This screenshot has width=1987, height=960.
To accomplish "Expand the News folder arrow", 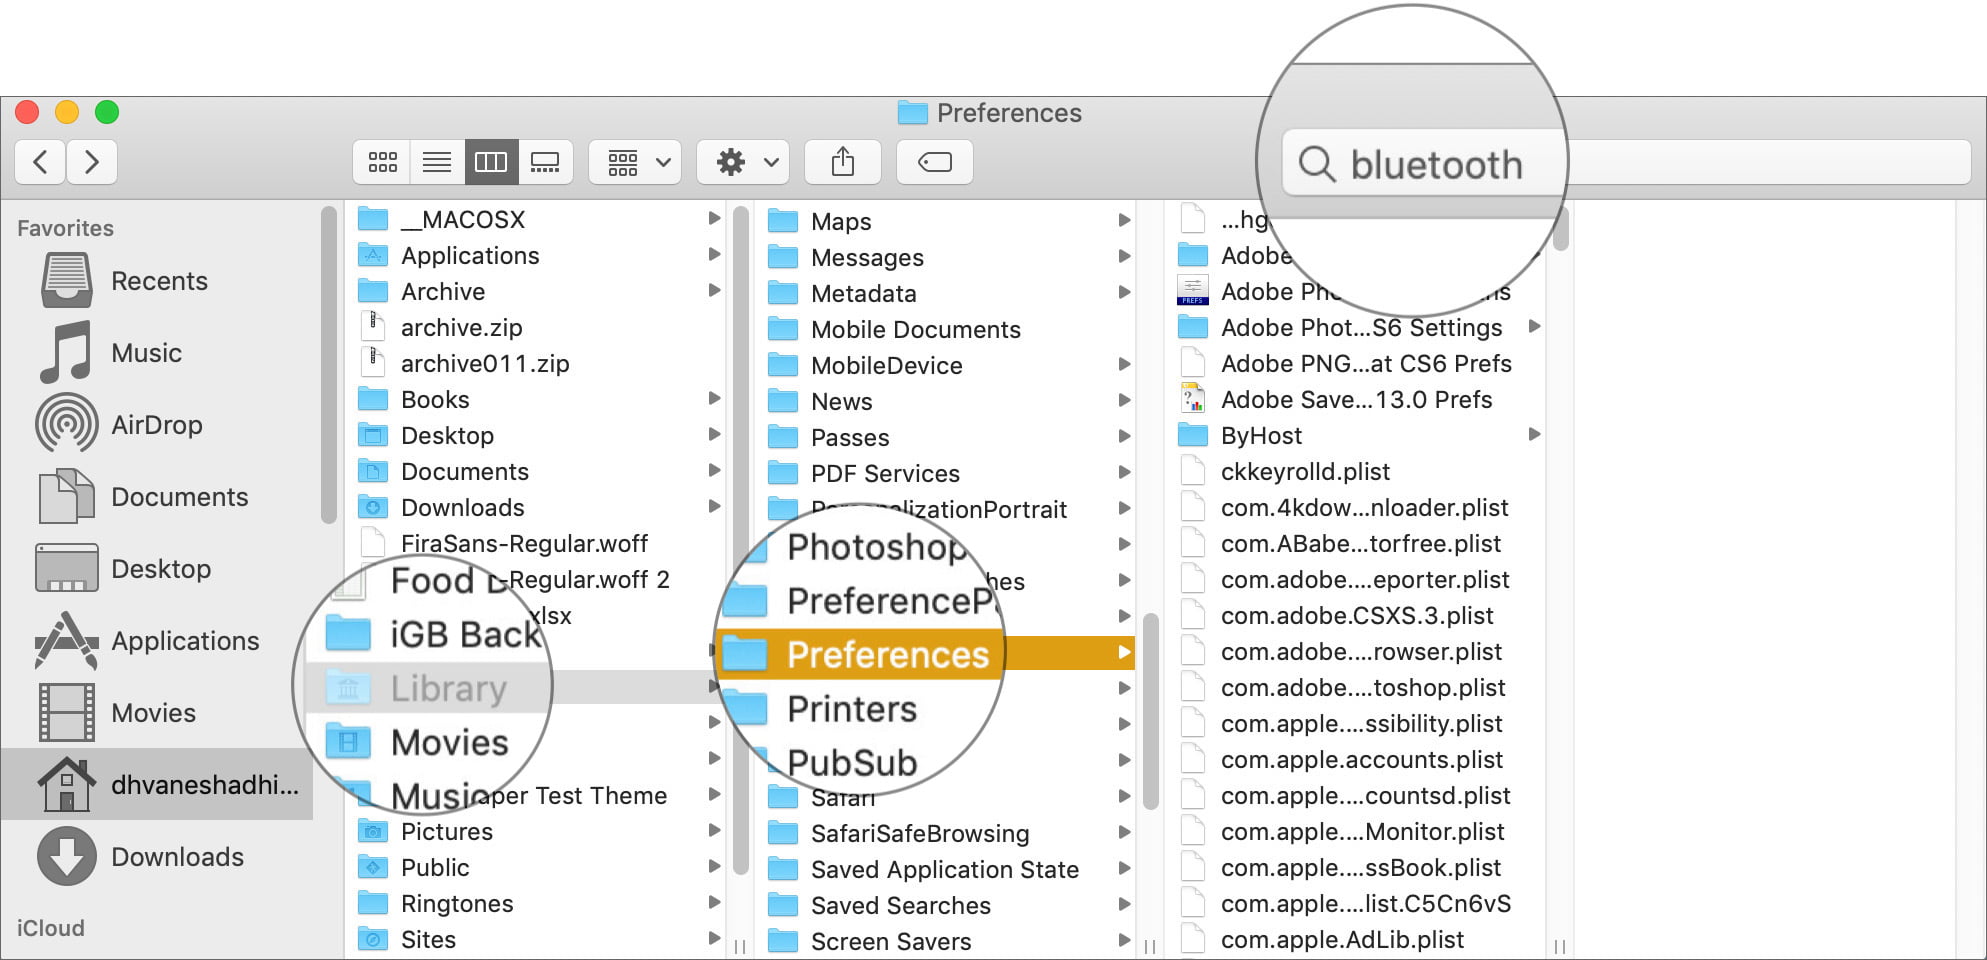I will [1124, 400].
